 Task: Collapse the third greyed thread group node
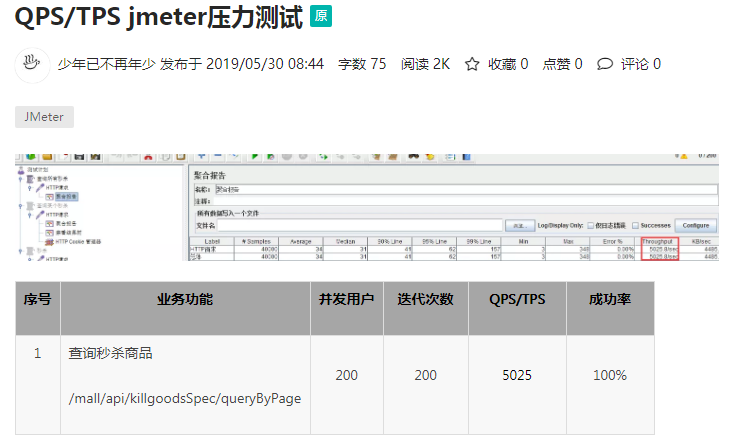(x=20, y=251)
